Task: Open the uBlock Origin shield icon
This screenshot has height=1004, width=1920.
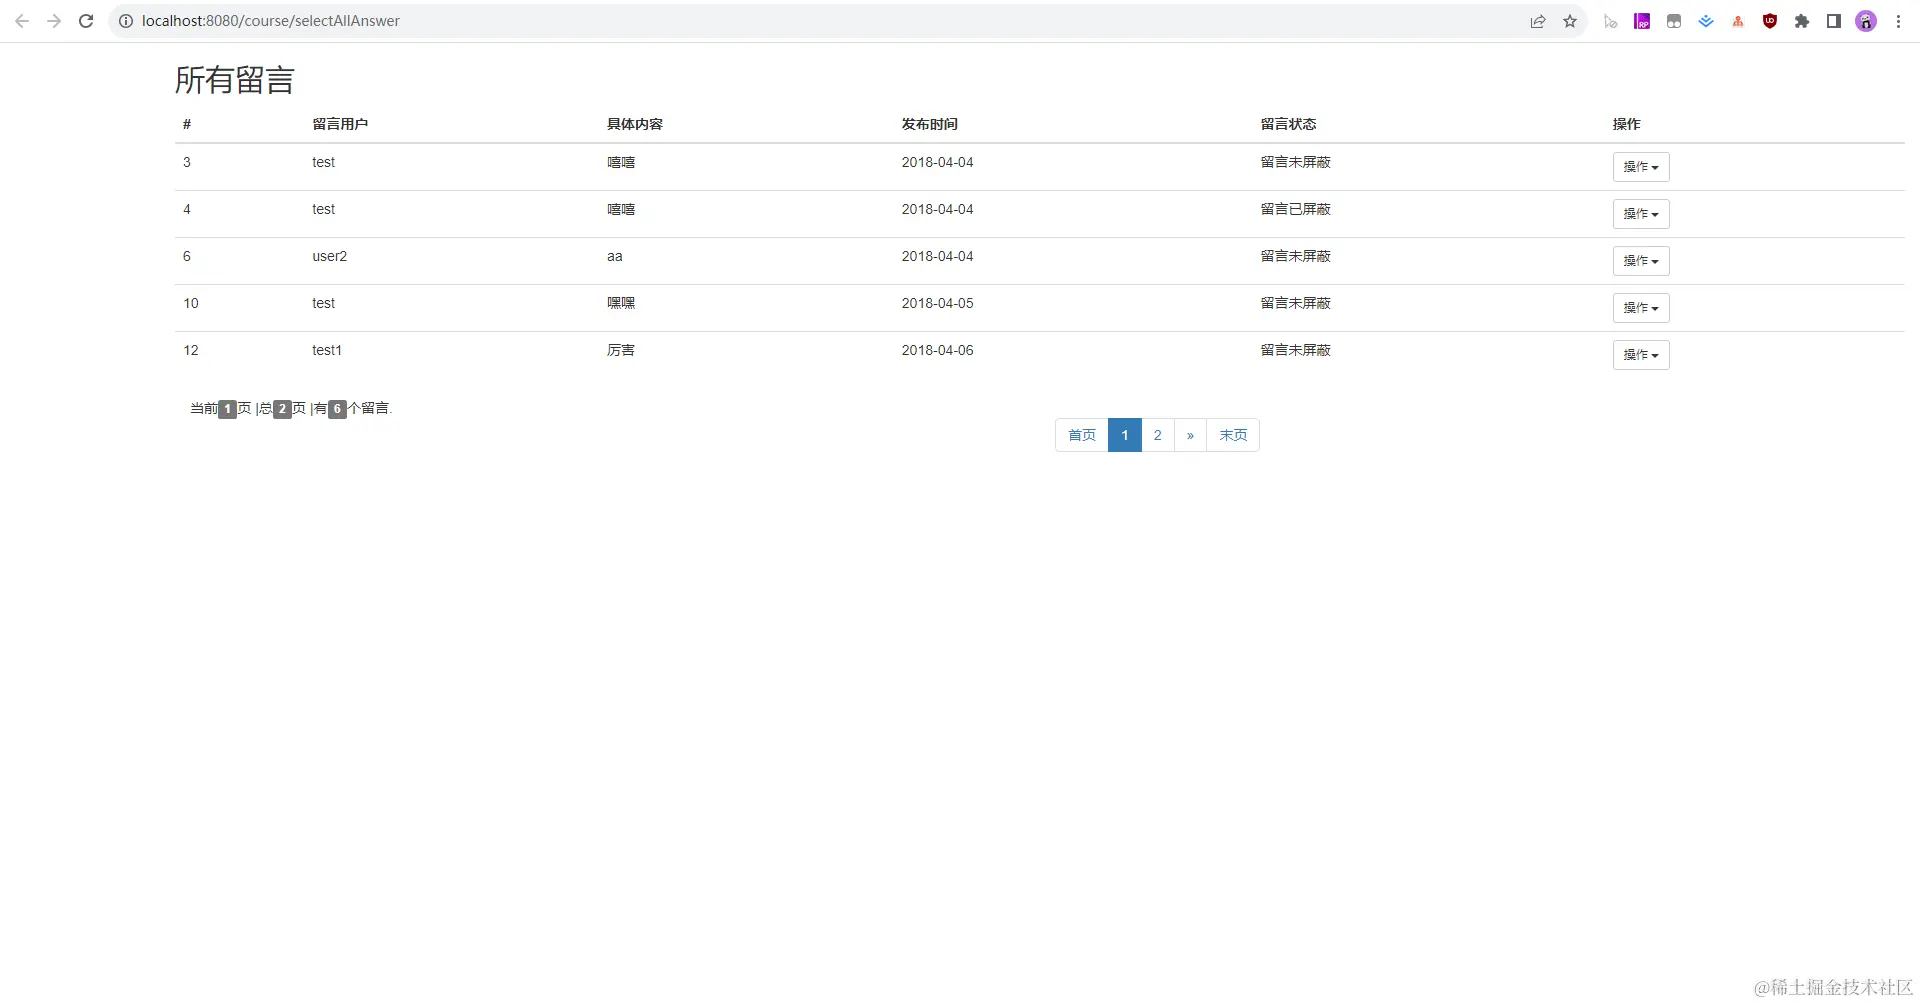Action: coord(1770,21)
